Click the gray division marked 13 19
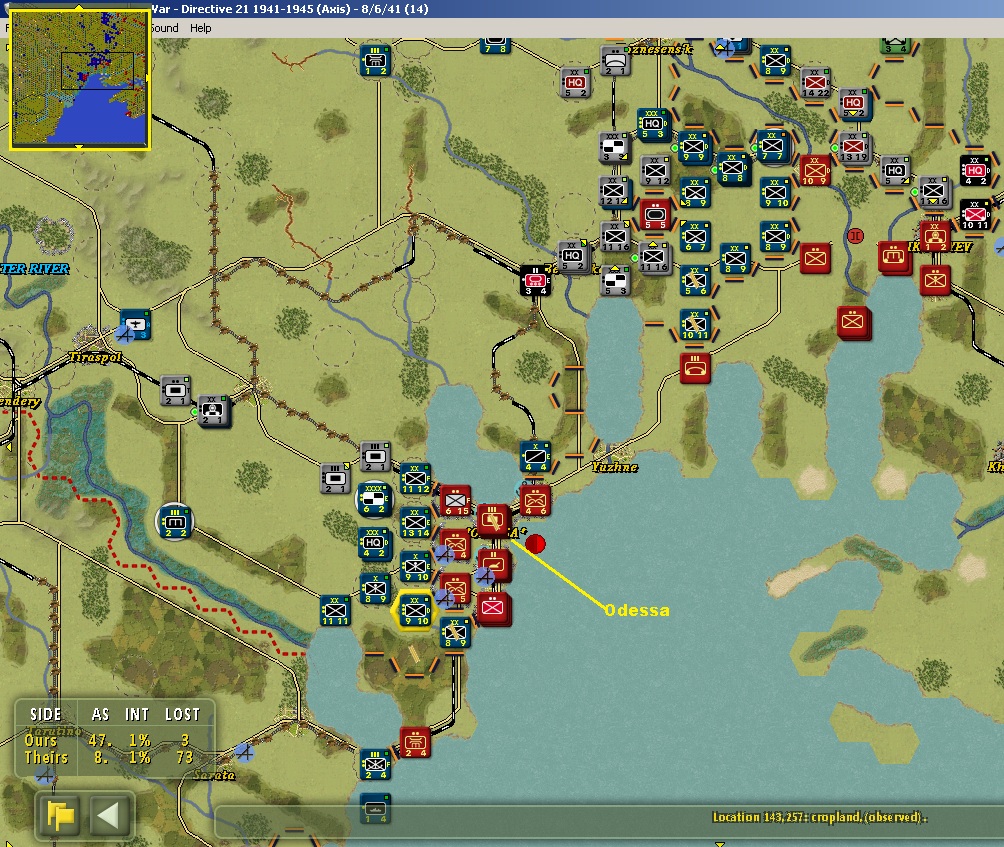The image size is (1004, 847). click(854, 147)
